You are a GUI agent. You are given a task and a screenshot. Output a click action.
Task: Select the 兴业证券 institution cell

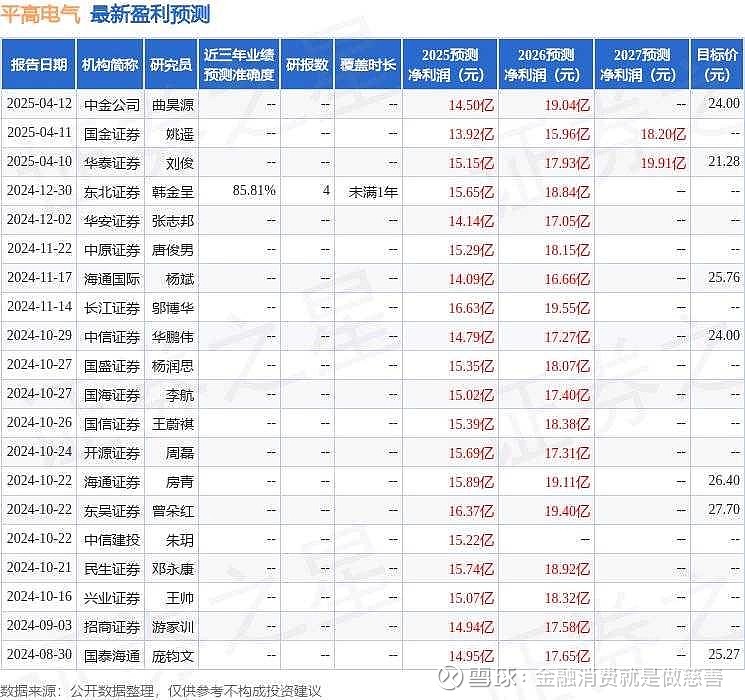[112, 598]
